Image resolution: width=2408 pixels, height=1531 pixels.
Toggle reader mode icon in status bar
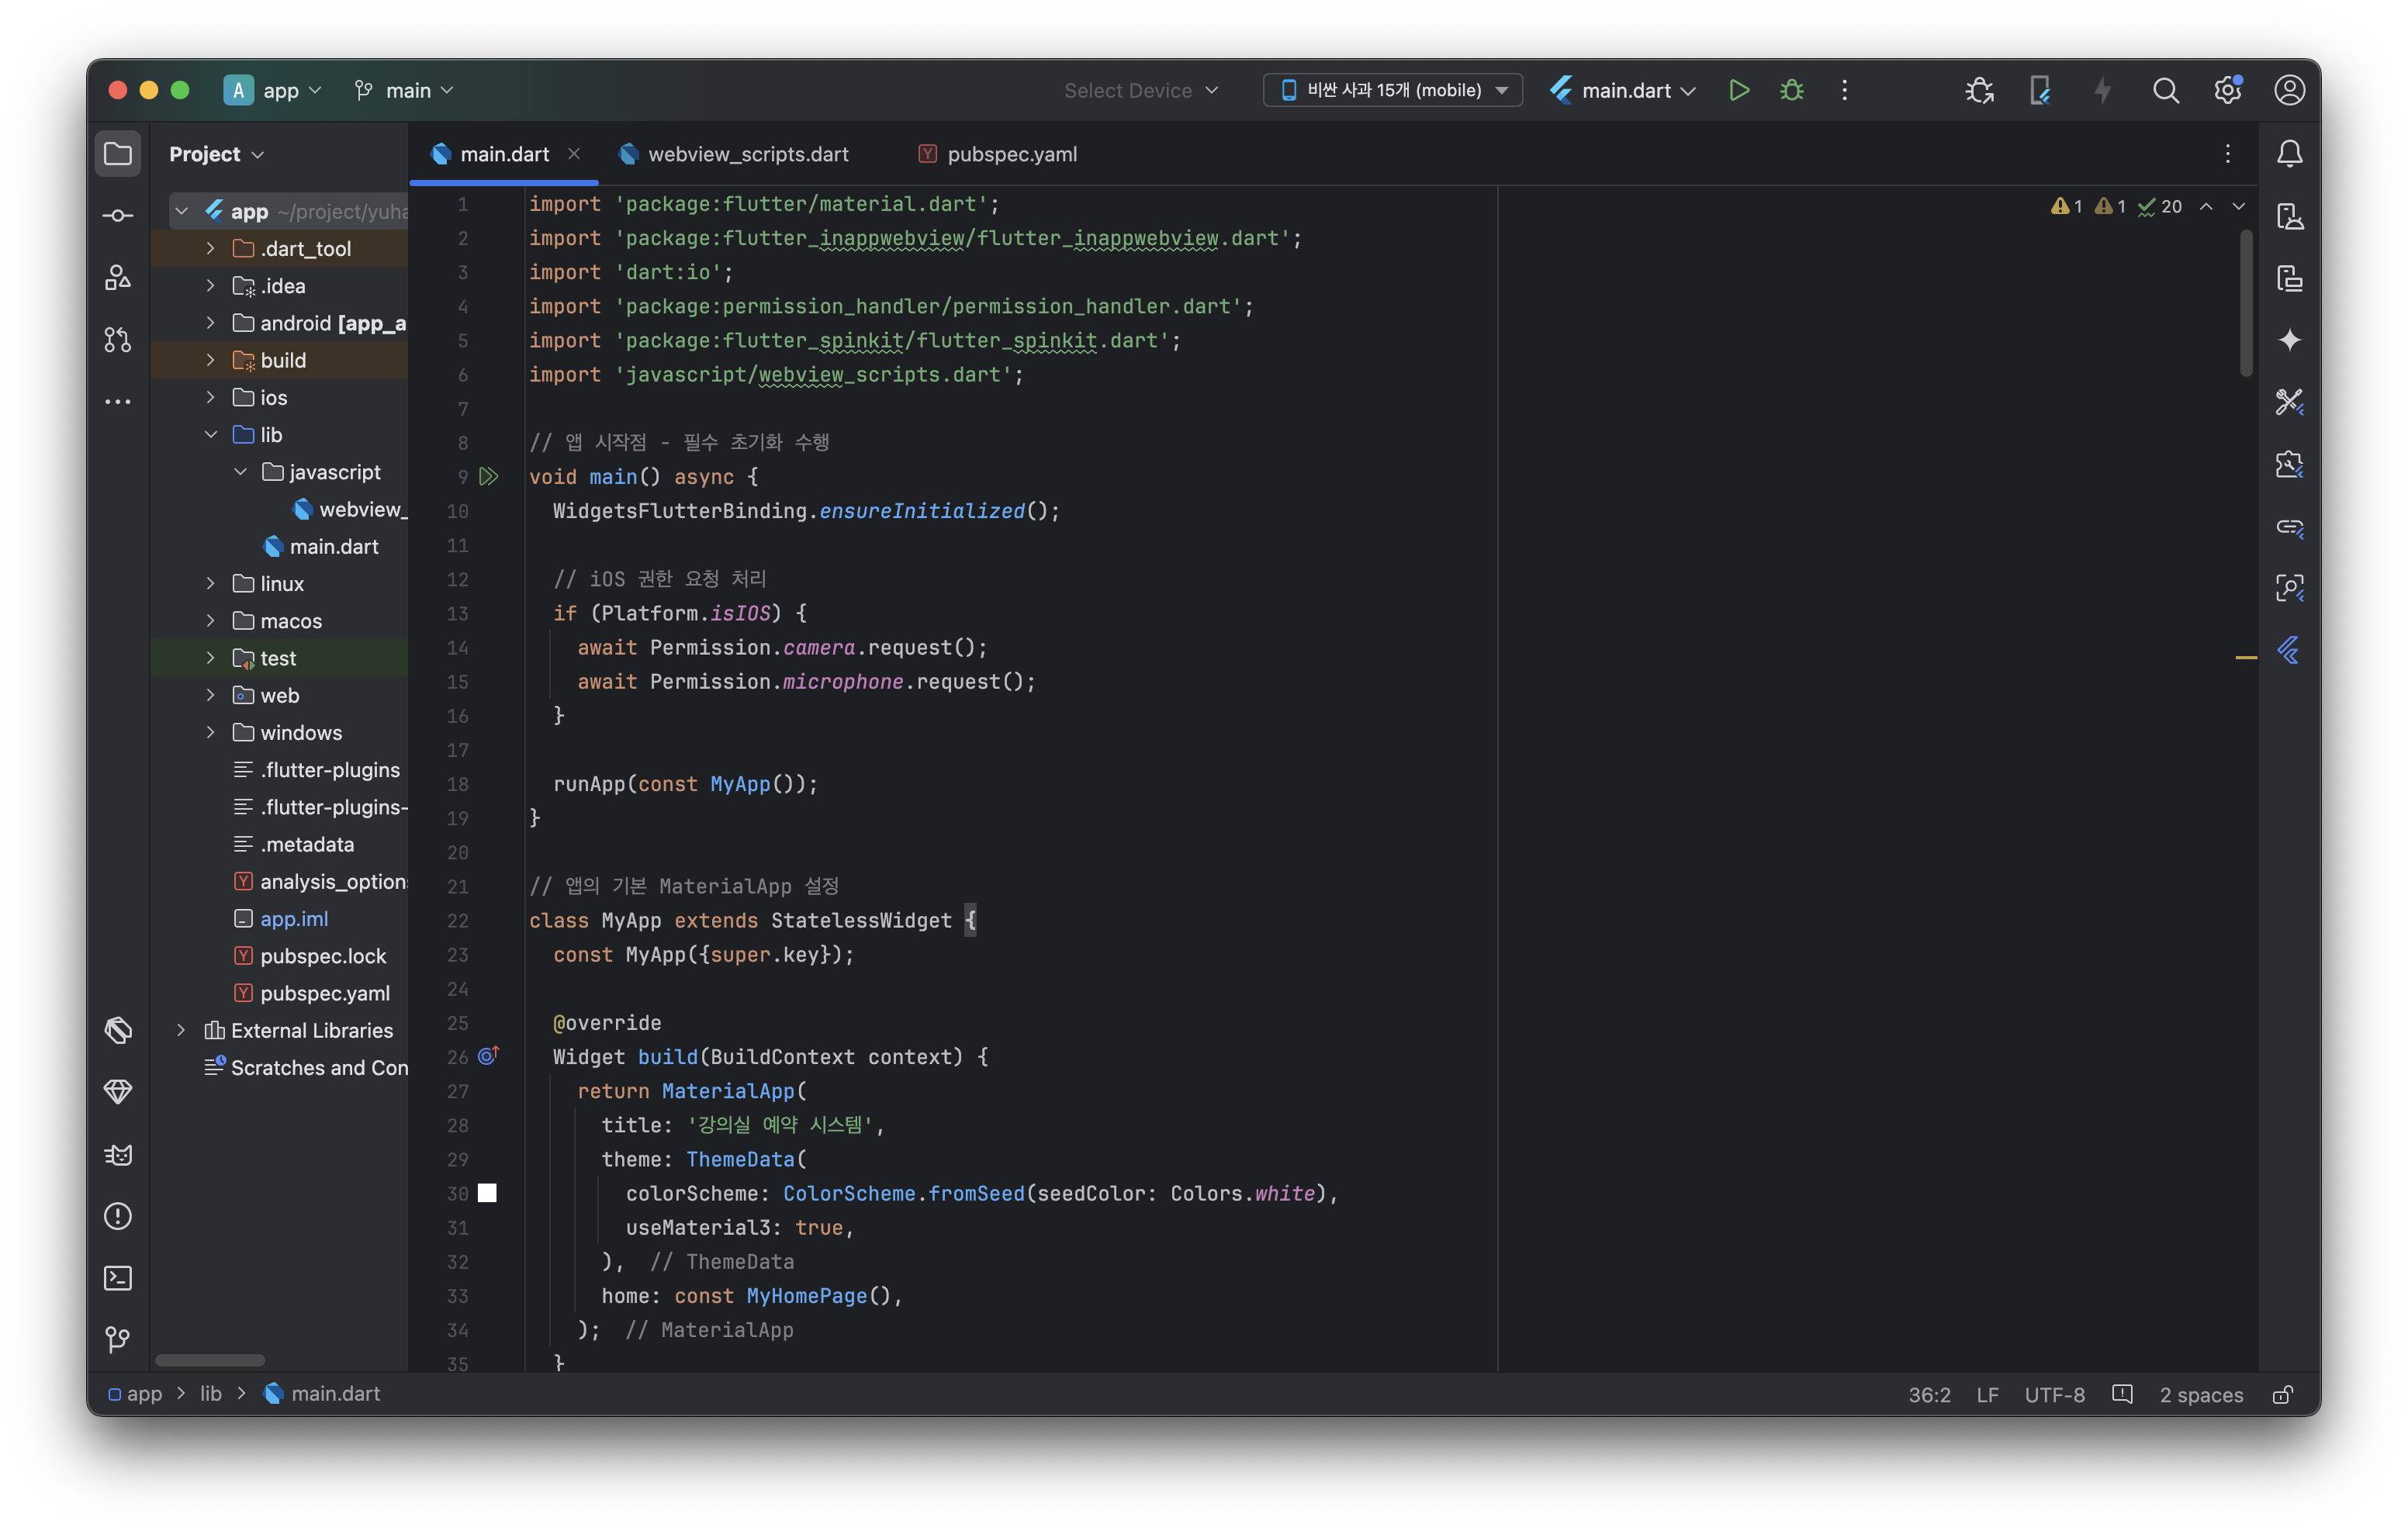[x=2122, y=1394]
